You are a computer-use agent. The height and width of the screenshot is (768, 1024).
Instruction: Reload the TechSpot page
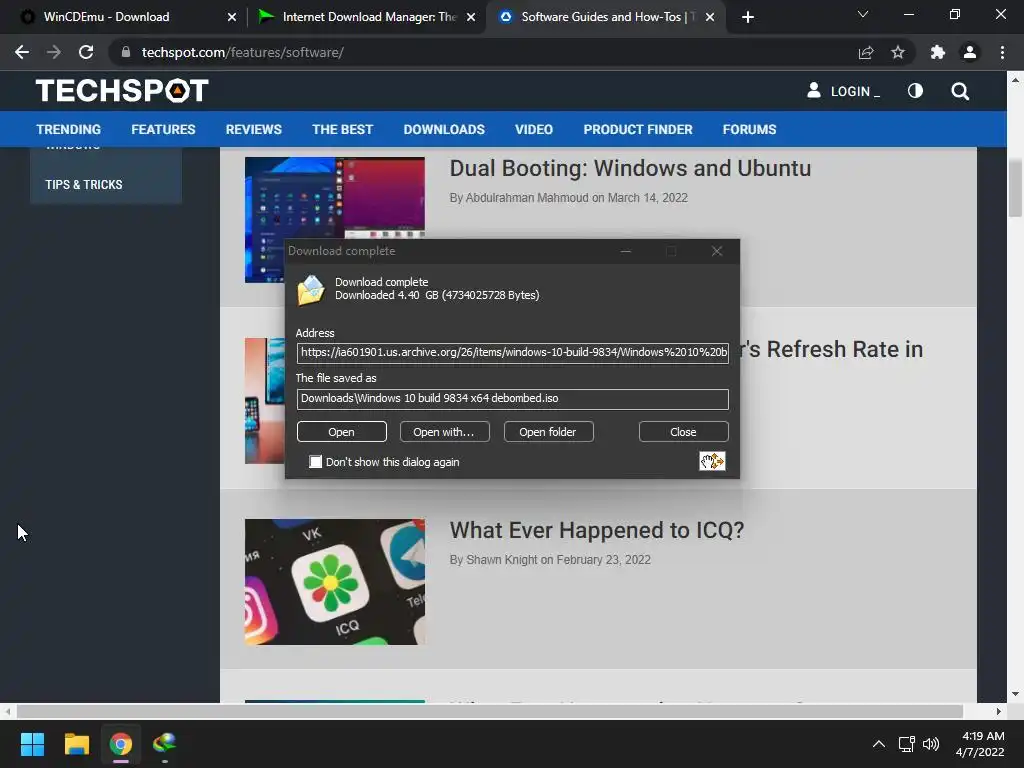tap(86, 52)
